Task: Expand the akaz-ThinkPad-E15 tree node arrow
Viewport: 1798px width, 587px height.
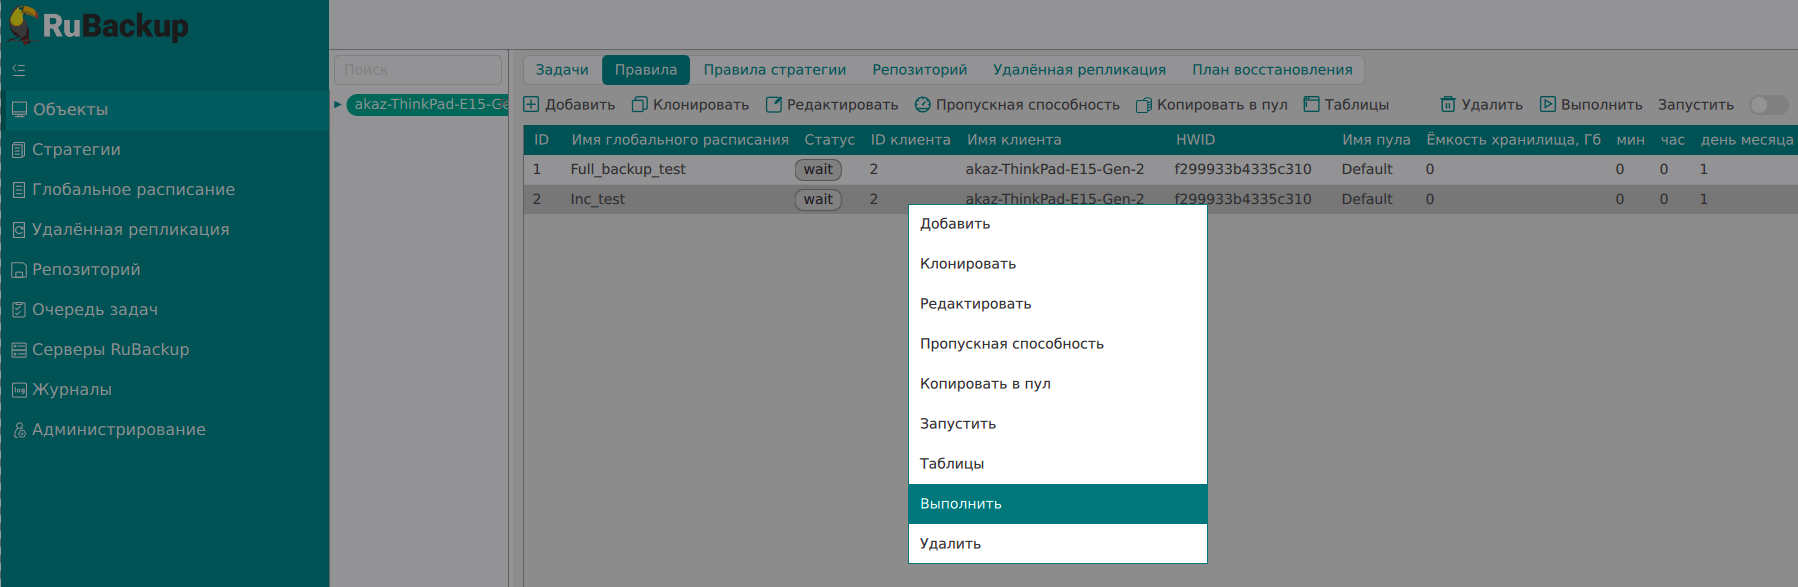Action: [338, 104]
